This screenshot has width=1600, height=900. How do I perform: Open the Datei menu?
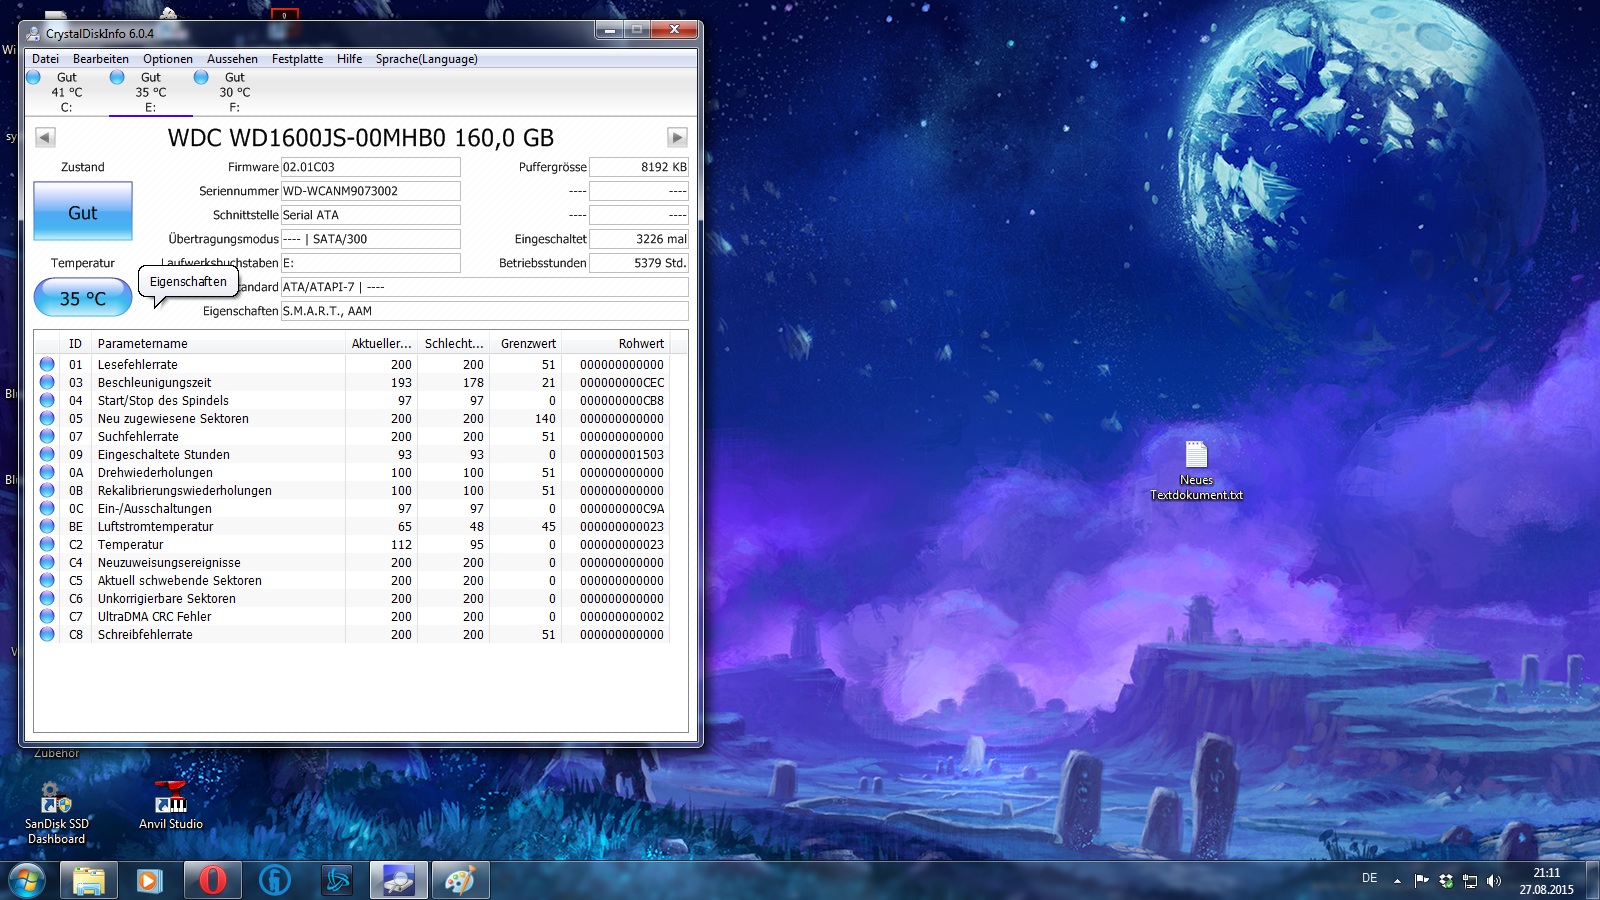45,59
